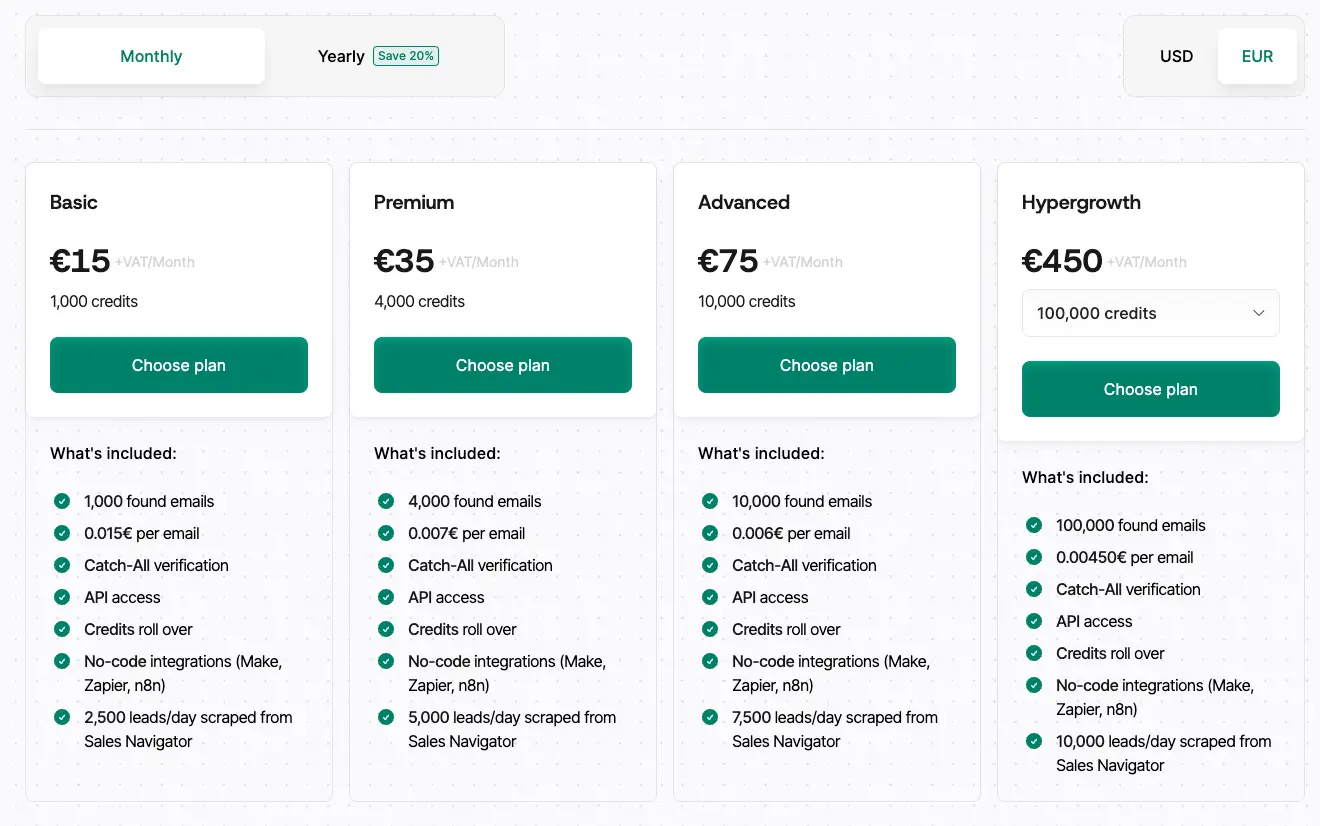Click checkmark icon next to 0.007€ per email

point(386,533)
